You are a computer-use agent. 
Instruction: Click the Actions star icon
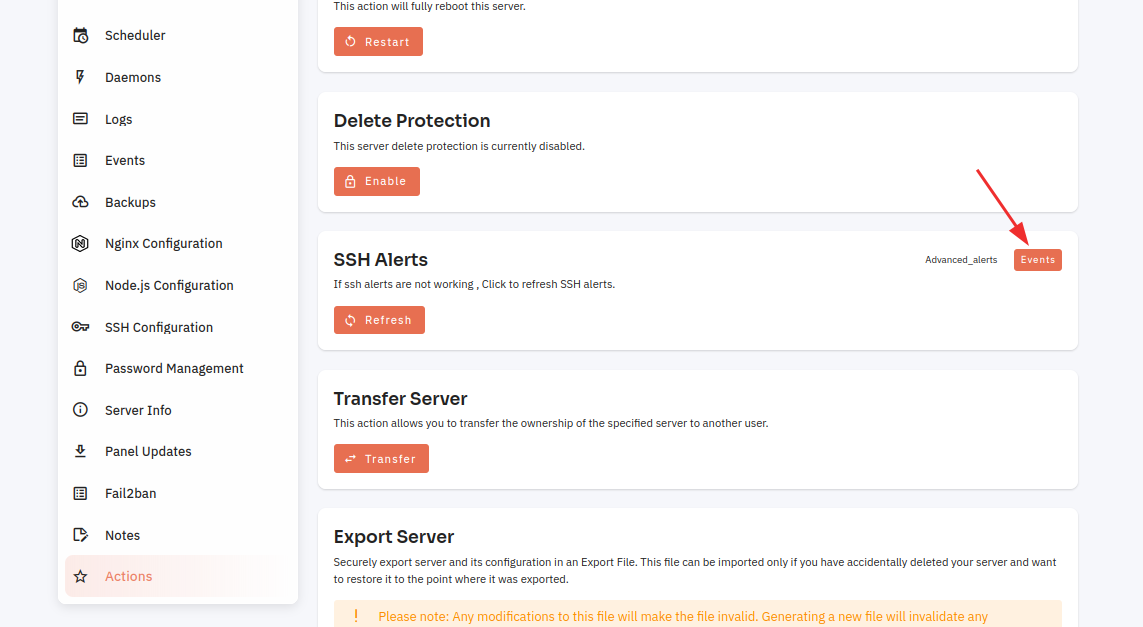pyautogui.click(x=80, y=577)
